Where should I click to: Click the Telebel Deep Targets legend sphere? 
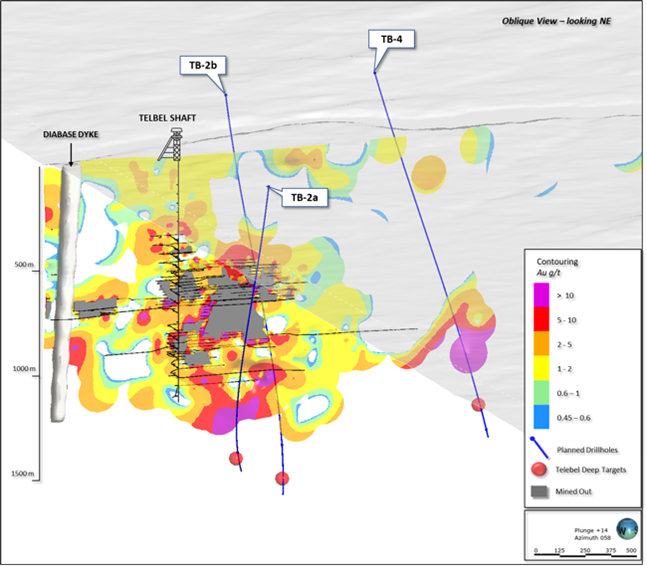tap(539, 469)
